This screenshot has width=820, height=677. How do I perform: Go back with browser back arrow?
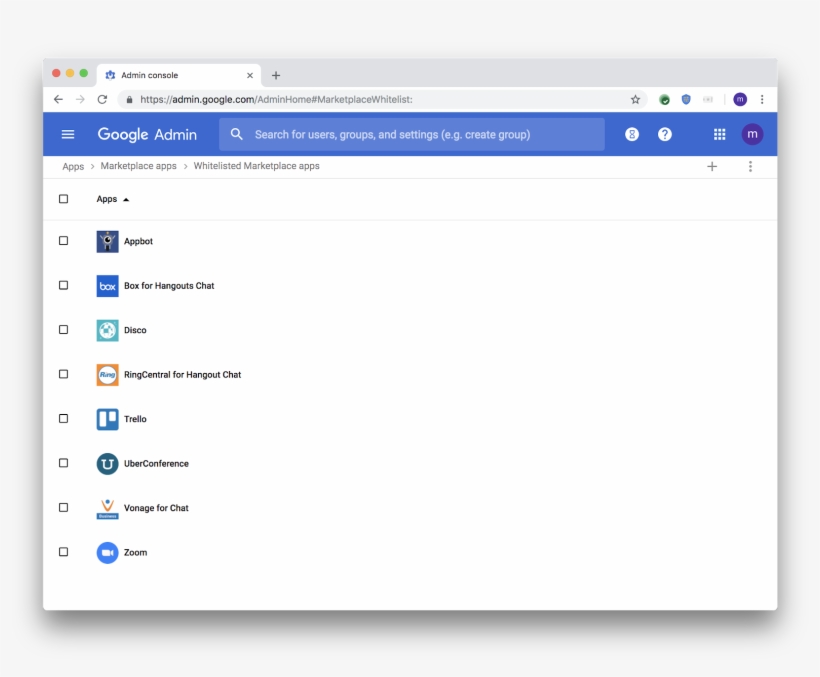[58, 99]
